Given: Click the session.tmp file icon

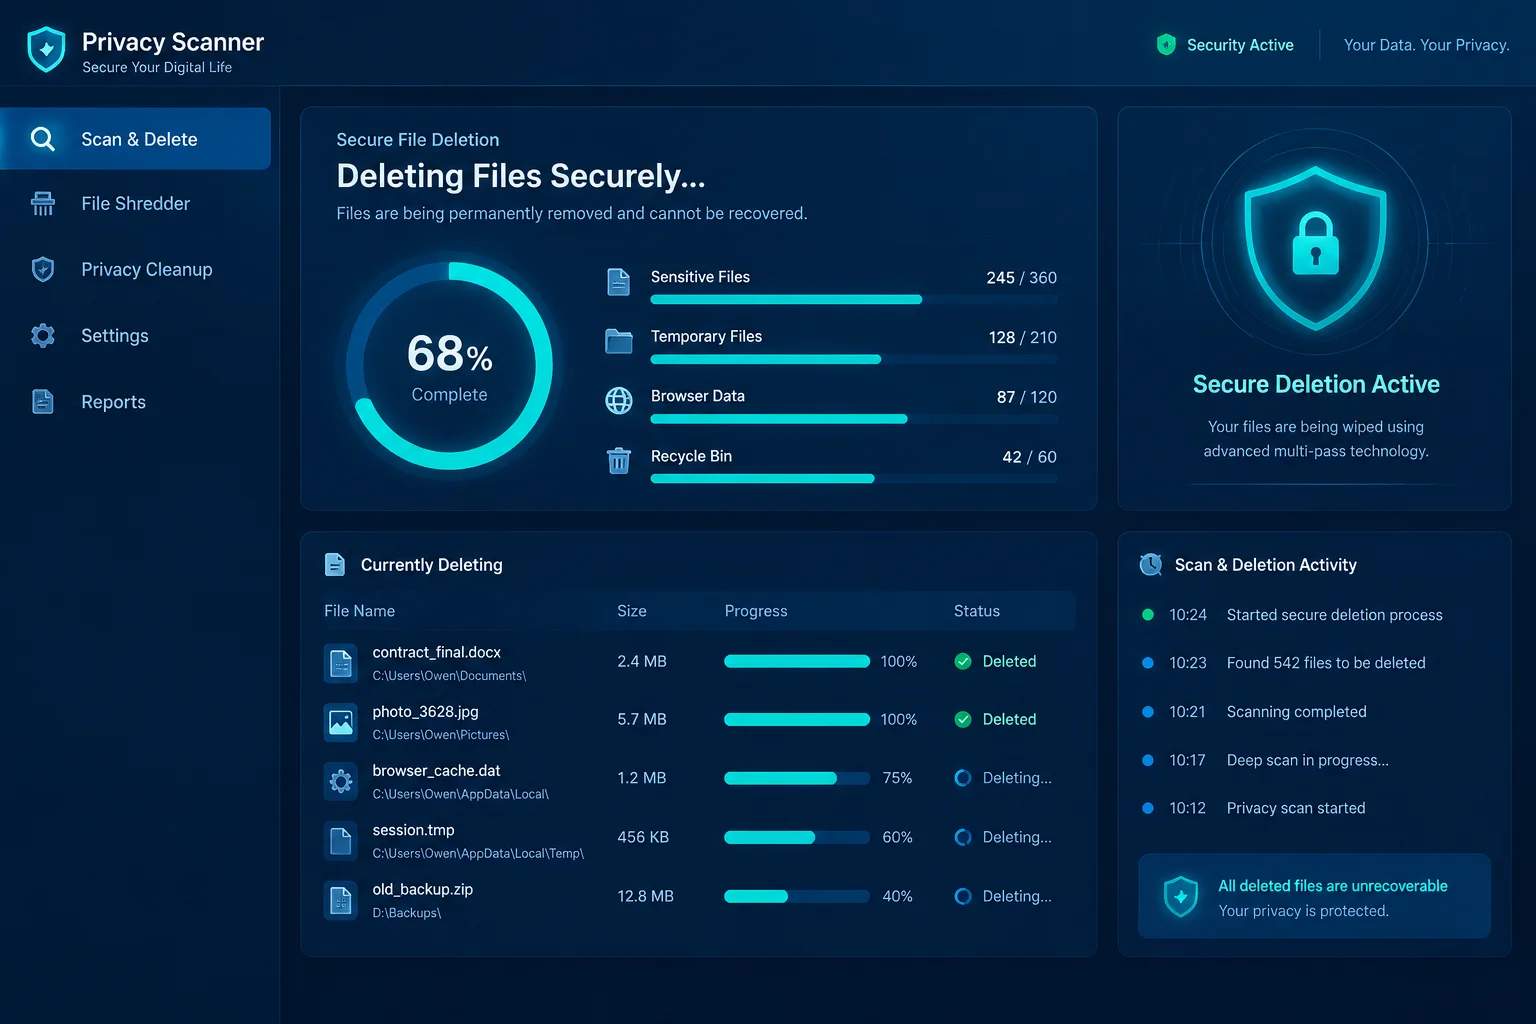Looking at the screenshot, I should [341, 841].
